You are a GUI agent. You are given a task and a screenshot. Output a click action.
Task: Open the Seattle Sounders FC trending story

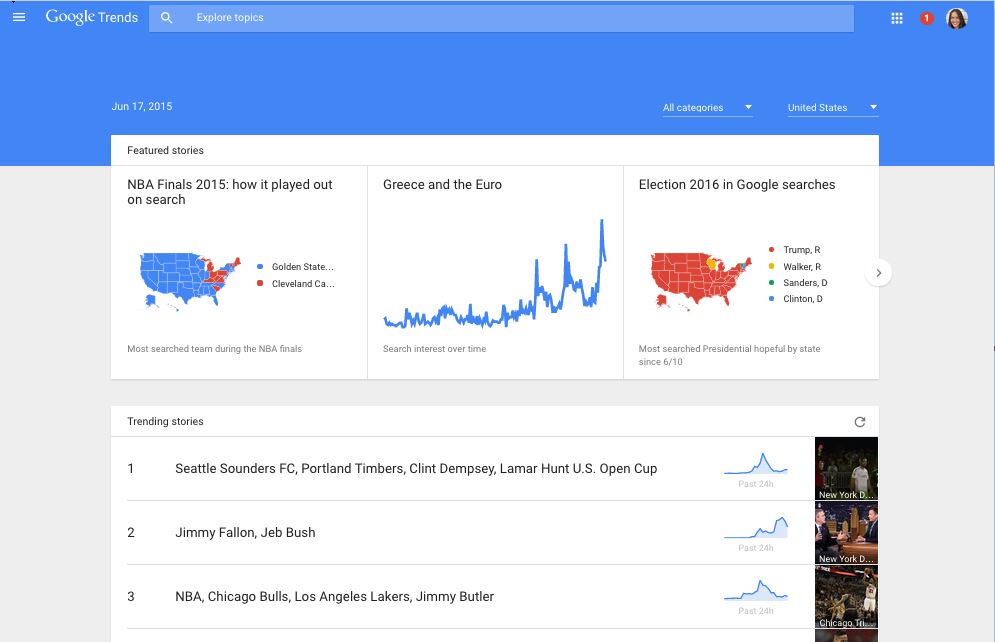[416, 469]
